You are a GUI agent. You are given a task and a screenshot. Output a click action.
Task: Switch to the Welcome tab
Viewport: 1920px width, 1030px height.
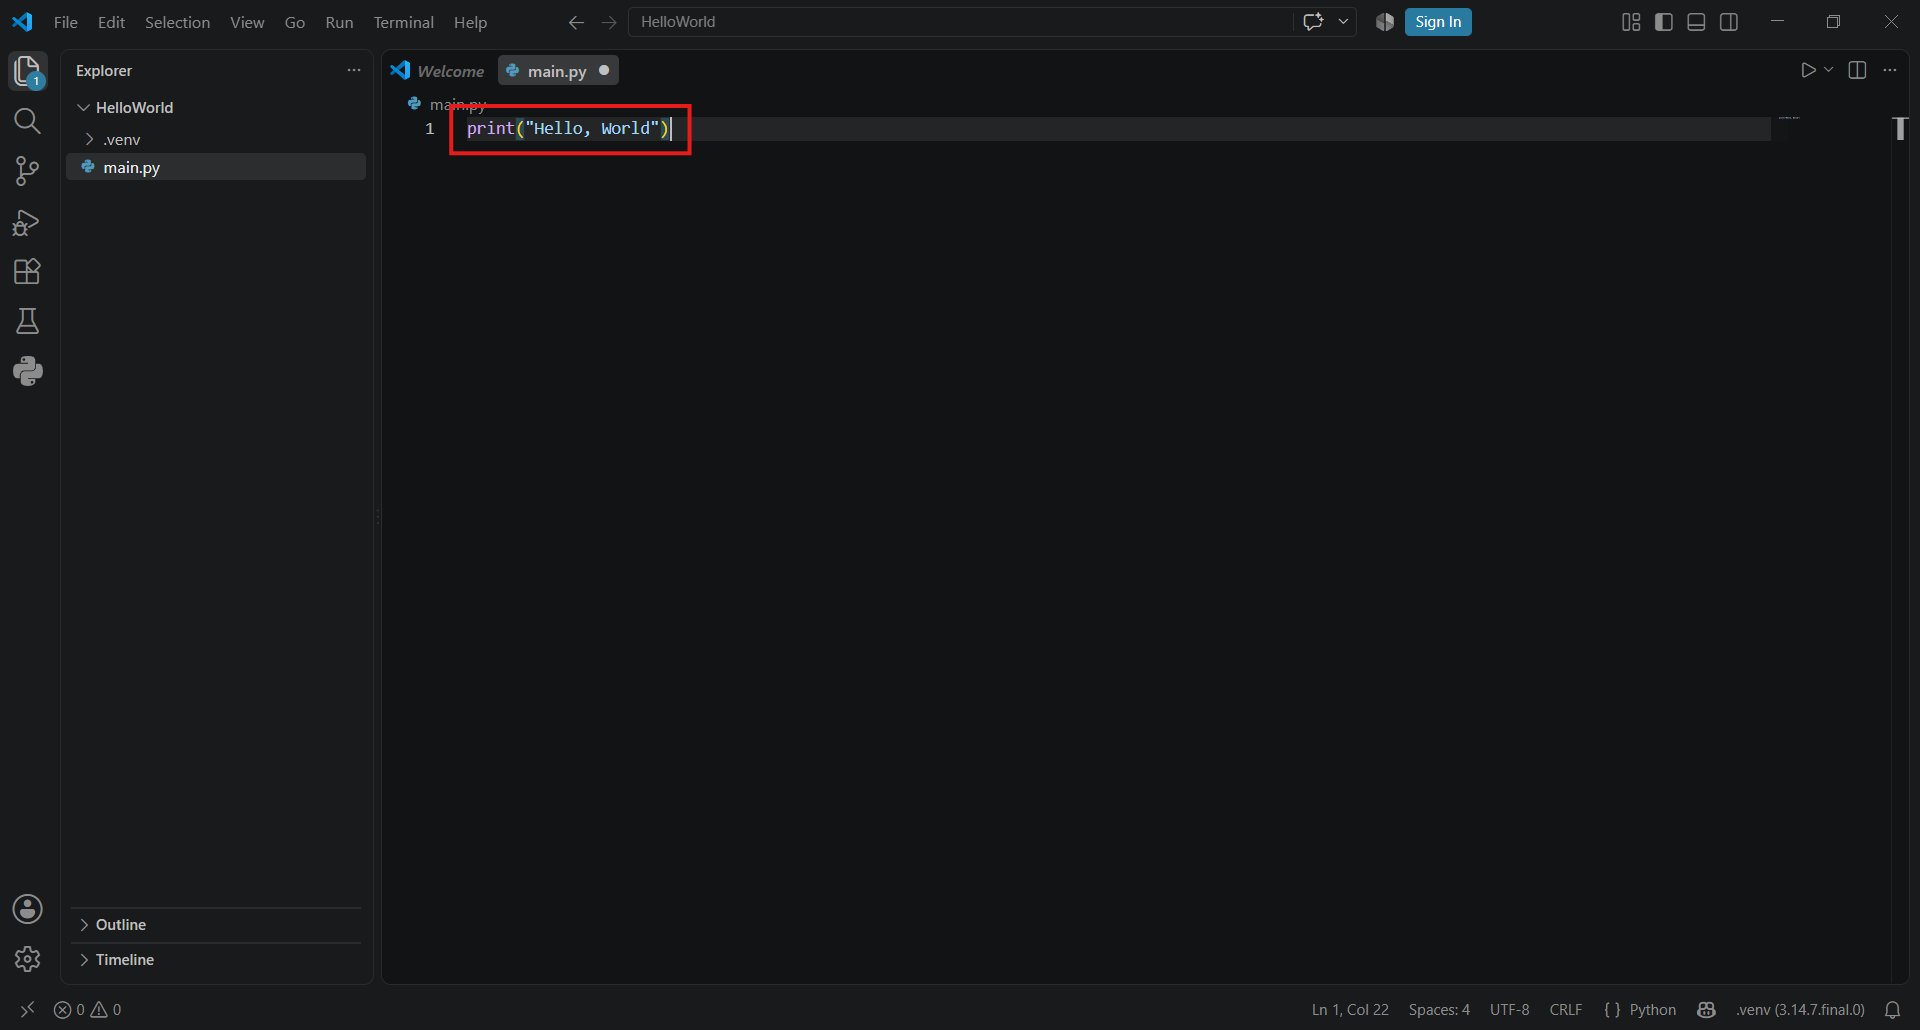[439, 71]
